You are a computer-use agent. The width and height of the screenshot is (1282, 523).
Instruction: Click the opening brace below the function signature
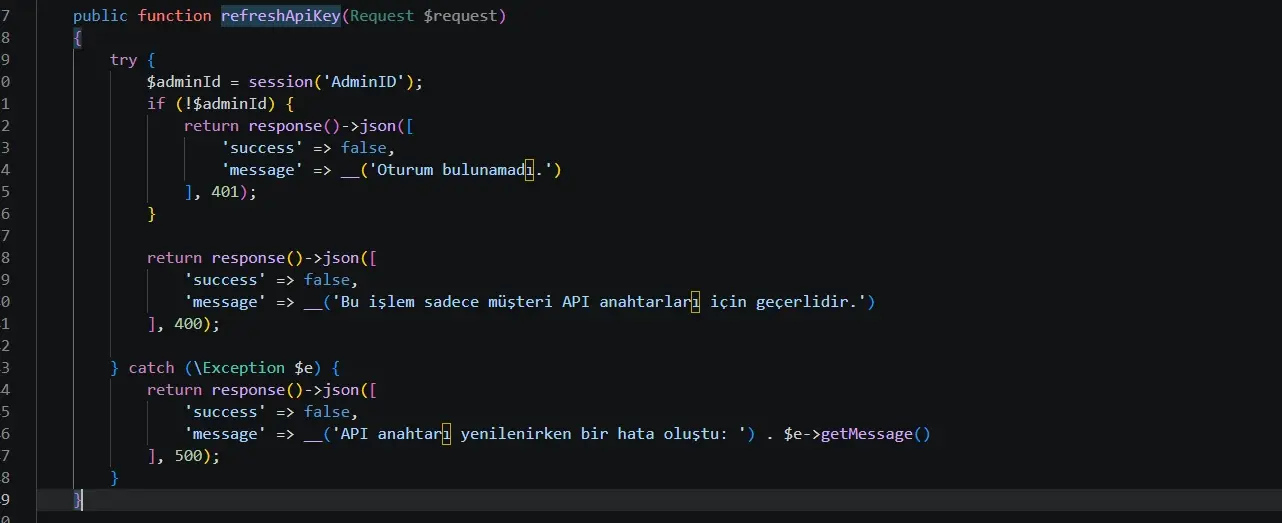pyautogui.click(x=78, y=38)
